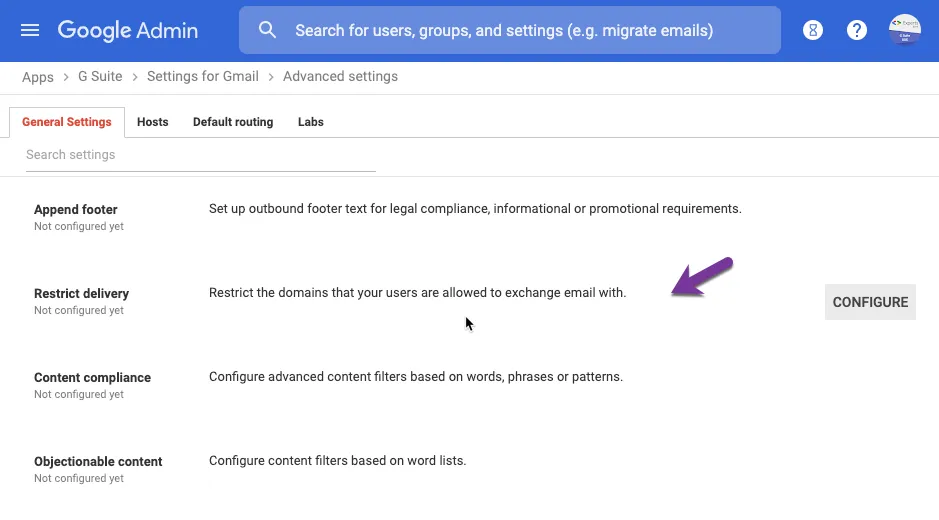Click the Append footer description text

coord(475,208)
